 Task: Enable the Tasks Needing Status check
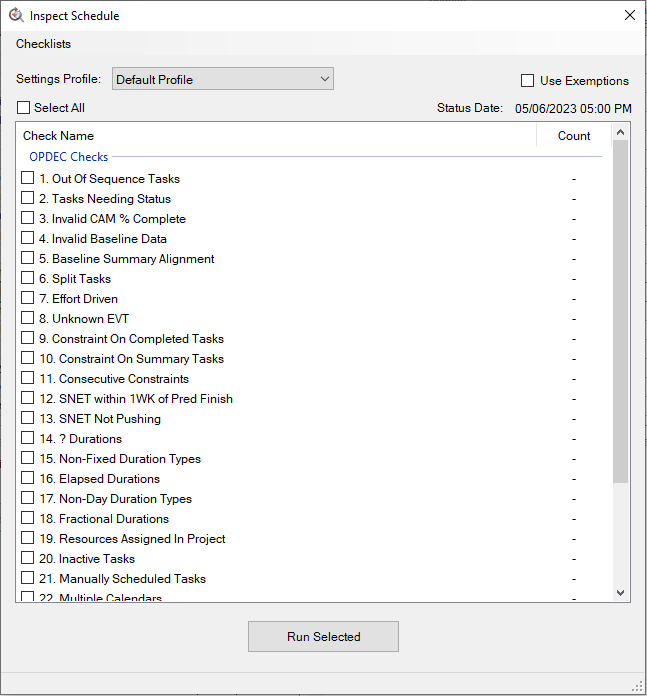click(x=28, y=198)
